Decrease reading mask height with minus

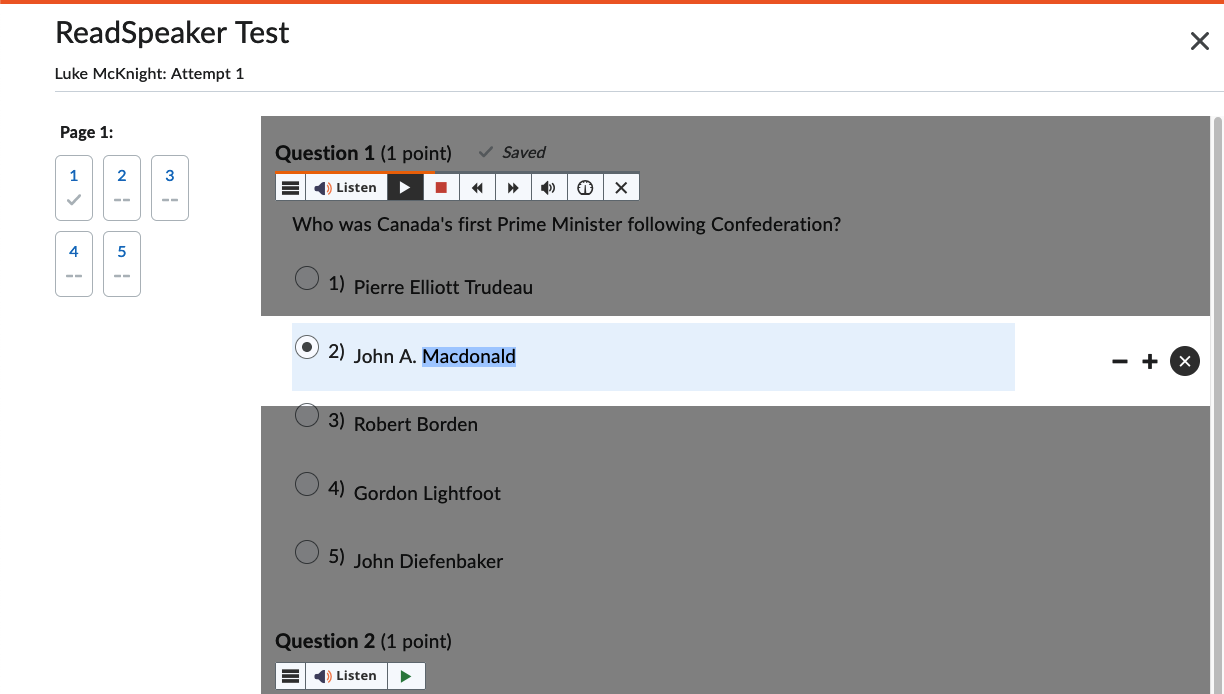[x=1120, y=361]
